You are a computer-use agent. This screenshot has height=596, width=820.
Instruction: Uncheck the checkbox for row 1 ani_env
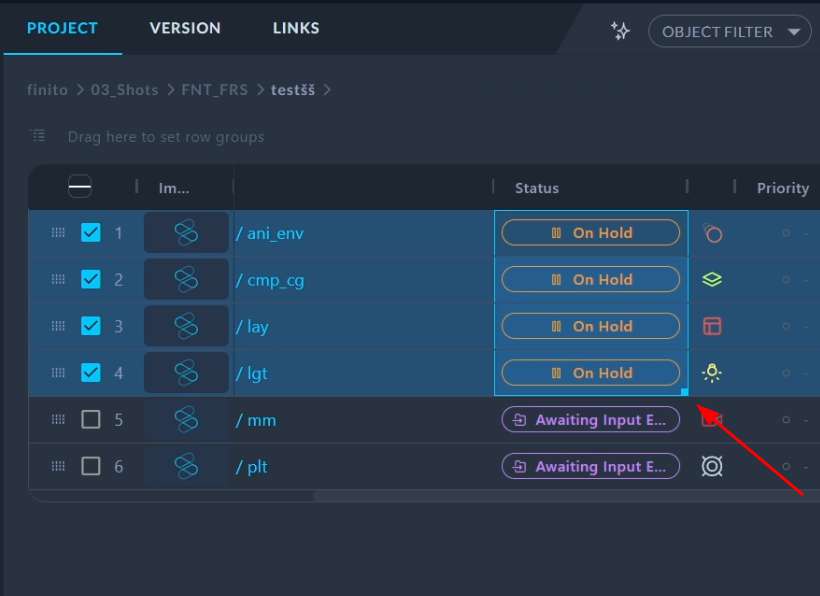click(x=91, y=233)
